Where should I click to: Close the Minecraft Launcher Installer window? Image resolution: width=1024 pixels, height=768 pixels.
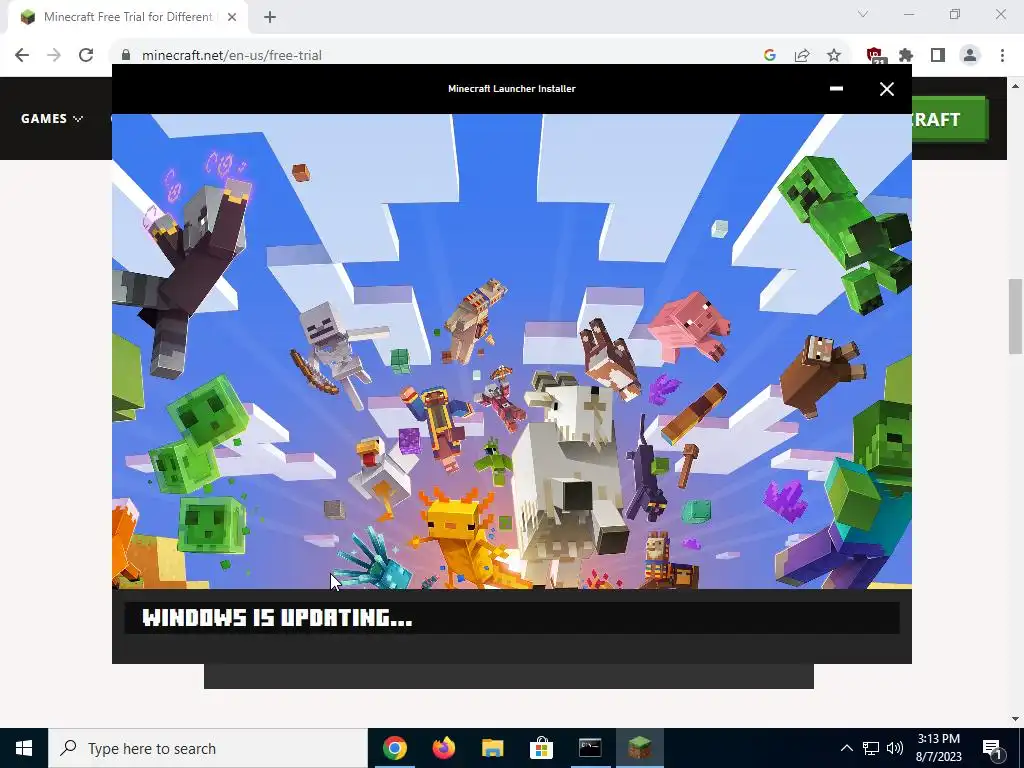[x=886, y=89]
